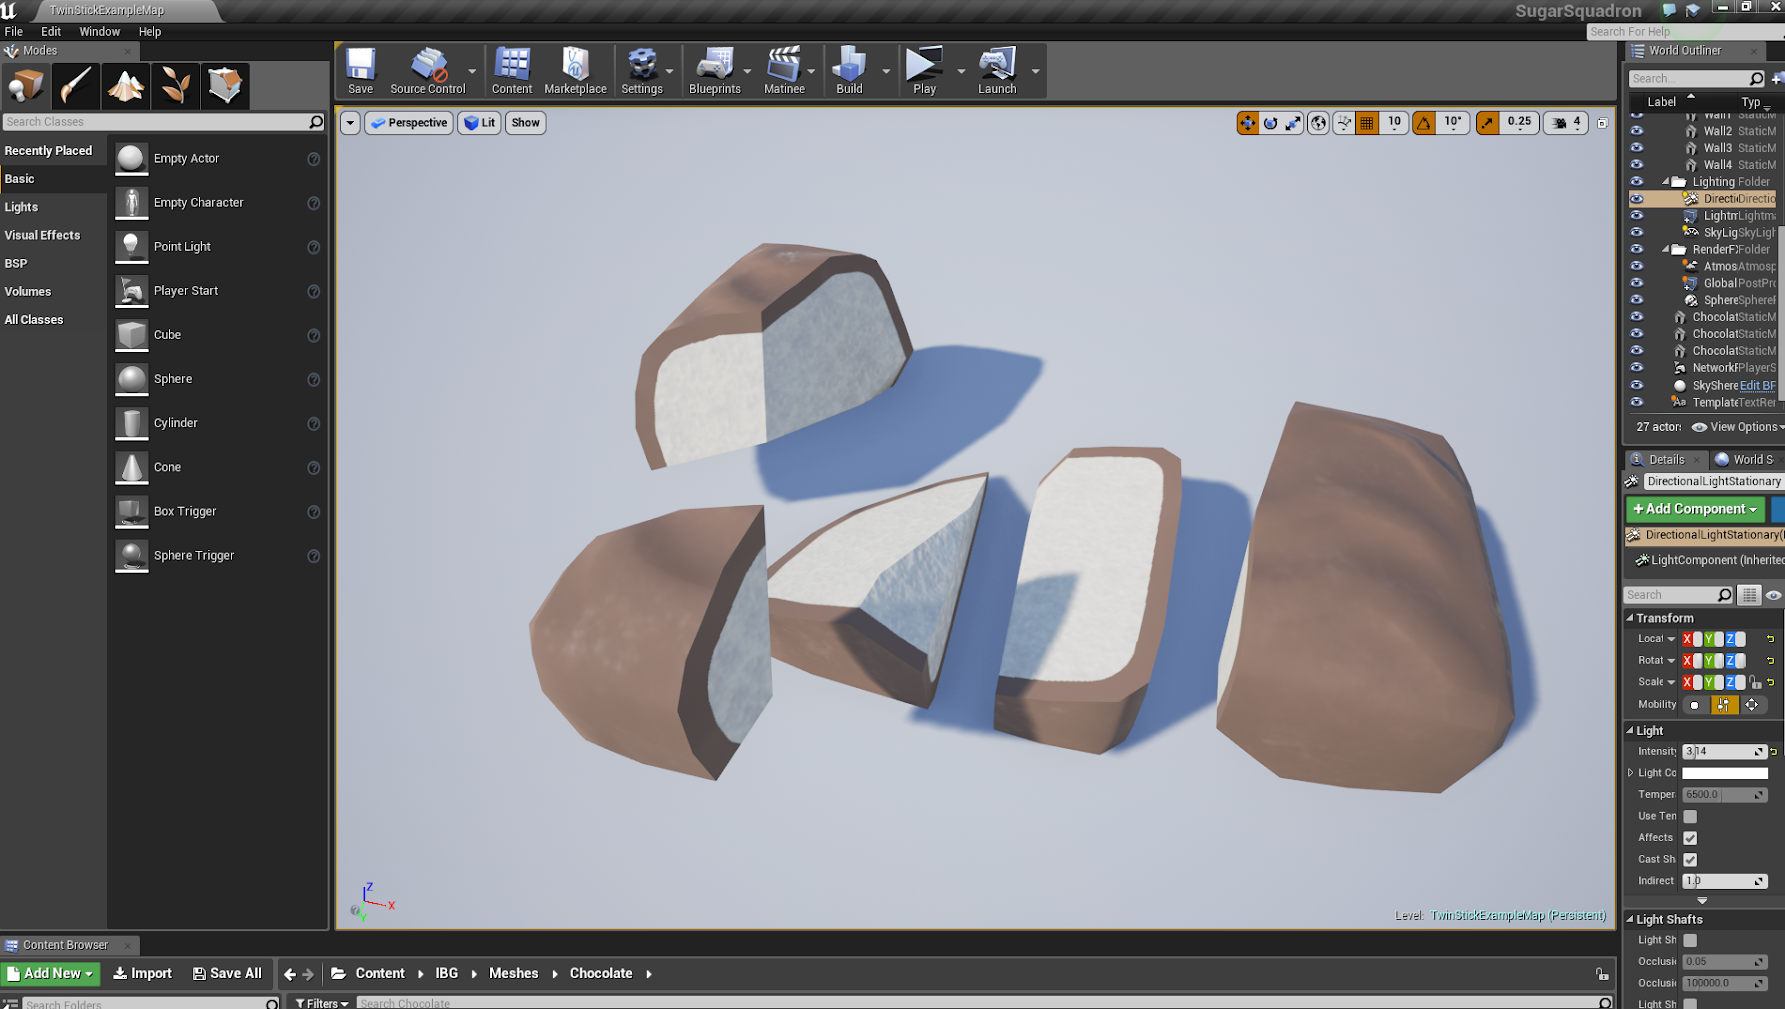Open the Settings toolbar icon
1785x1009 pixels.
[x=642, y=70]
